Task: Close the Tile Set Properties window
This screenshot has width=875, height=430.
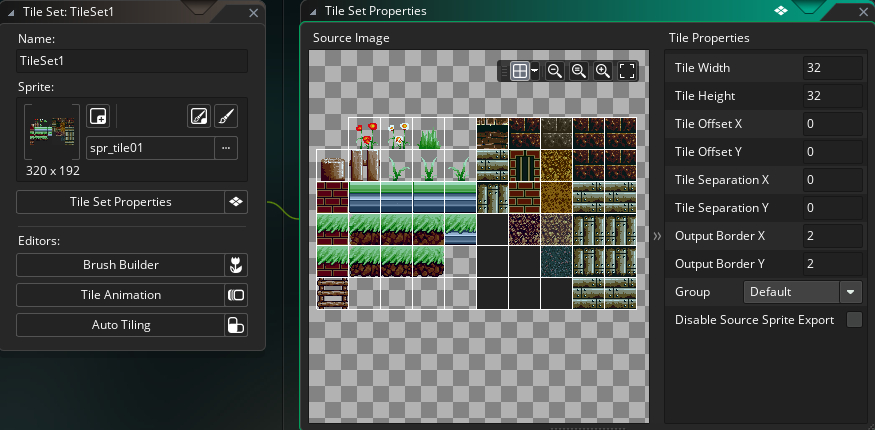Action: coord(863,11)
